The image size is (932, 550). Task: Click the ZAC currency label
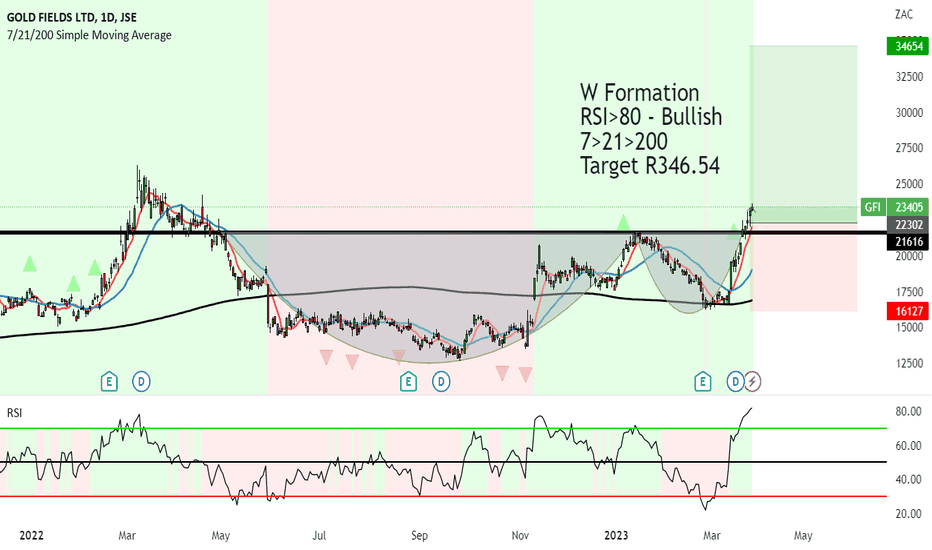tap(903, 15)
